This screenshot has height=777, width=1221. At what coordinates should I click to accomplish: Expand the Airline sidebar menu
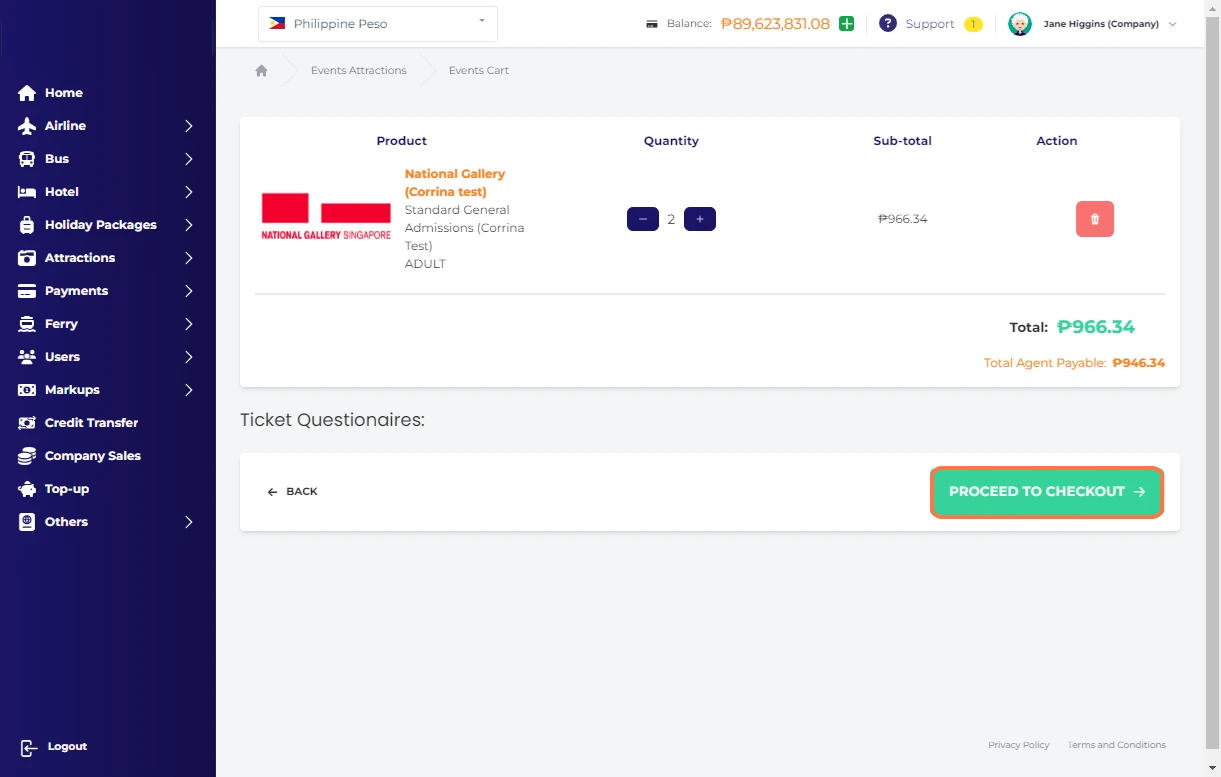(105, 126)
